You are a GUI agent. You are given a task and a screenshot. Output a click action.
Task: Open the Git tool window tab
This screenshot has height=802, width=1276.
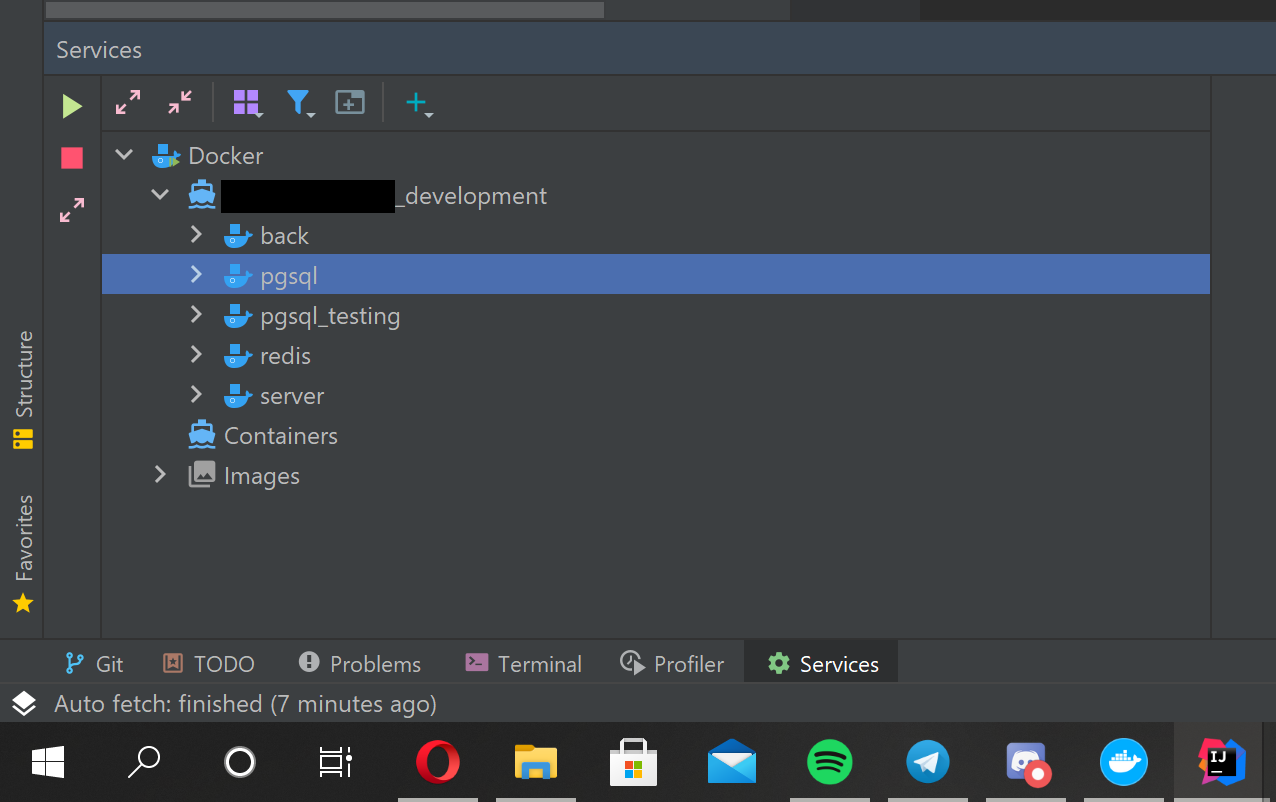tap(95, 663)
